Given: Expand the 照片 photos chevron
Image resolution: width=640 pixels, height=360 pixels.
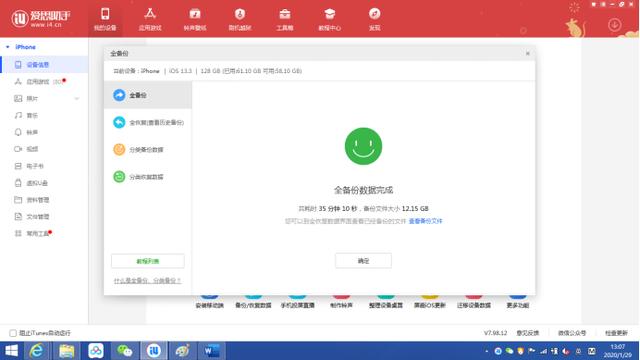Looking at the screenshot, I should [77, 98].
